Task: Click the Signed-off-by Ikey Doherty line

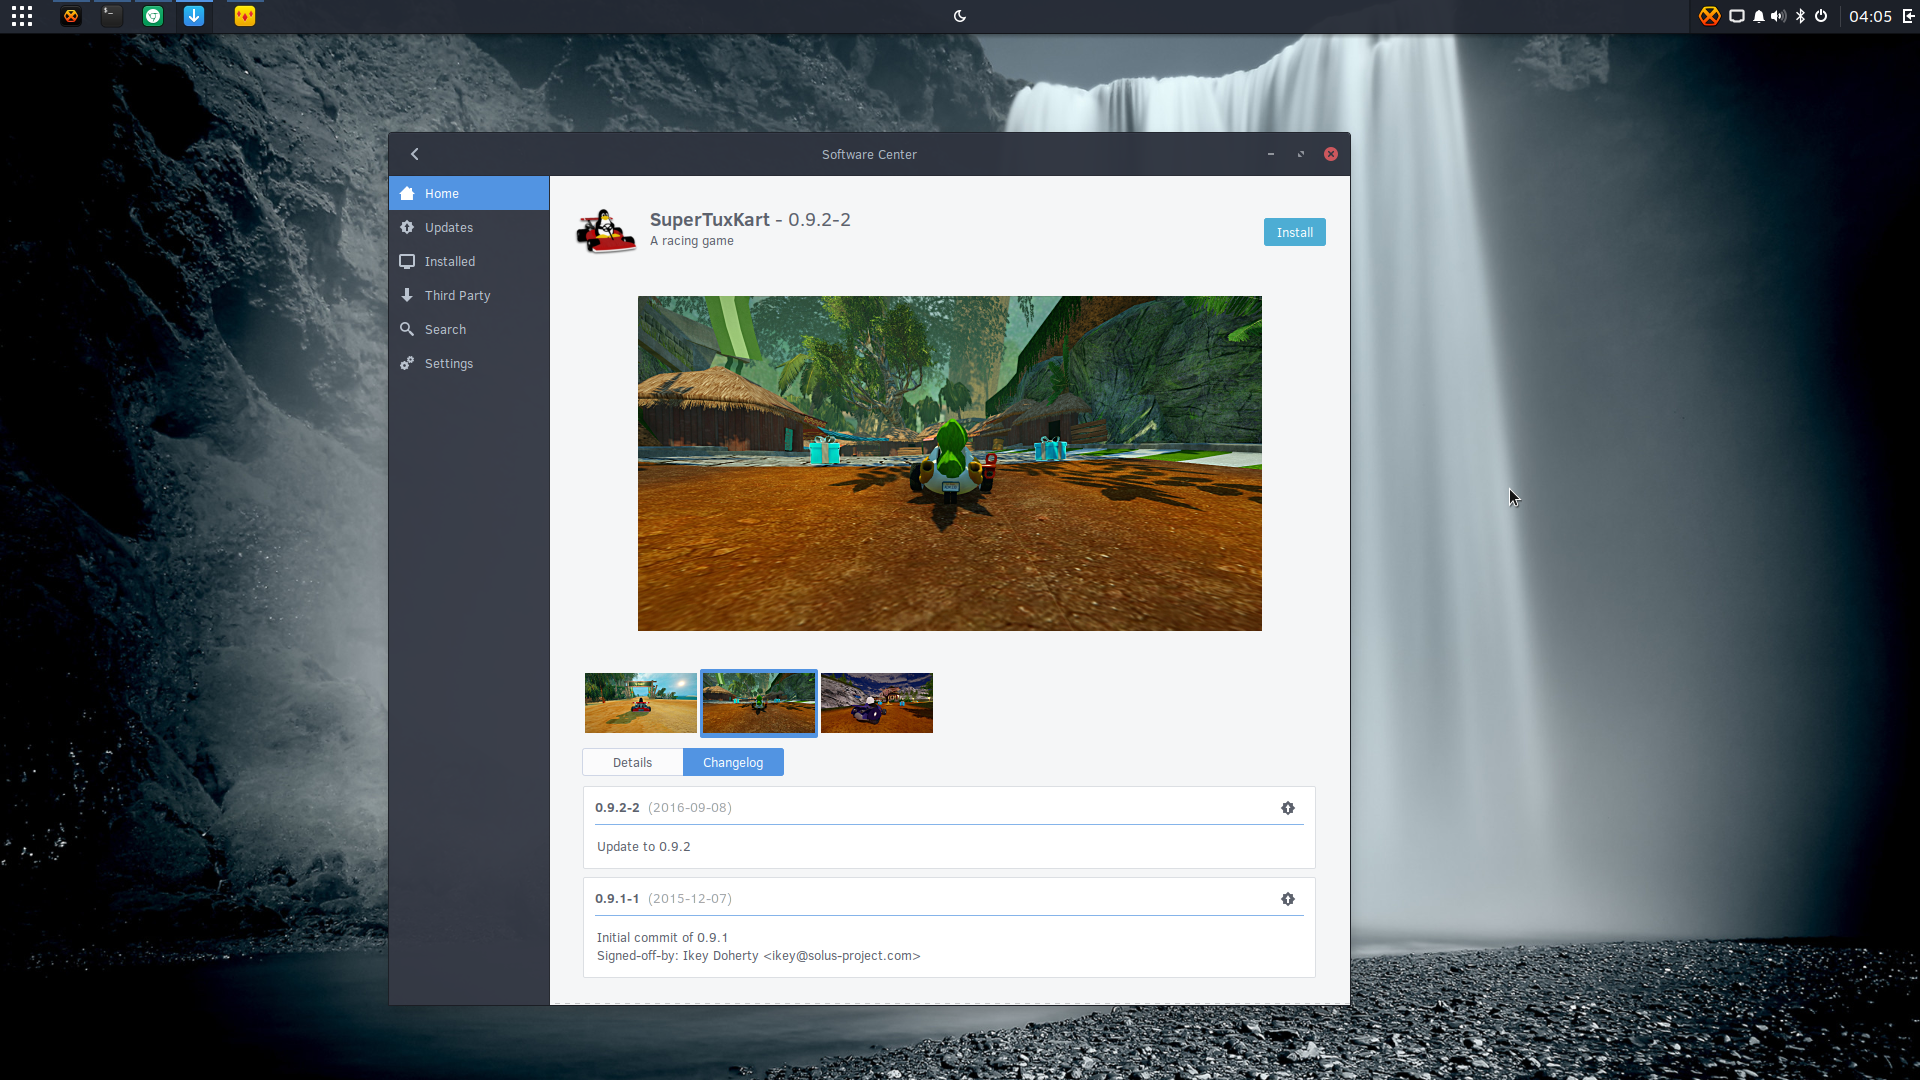Action: (x=758, y=955)
